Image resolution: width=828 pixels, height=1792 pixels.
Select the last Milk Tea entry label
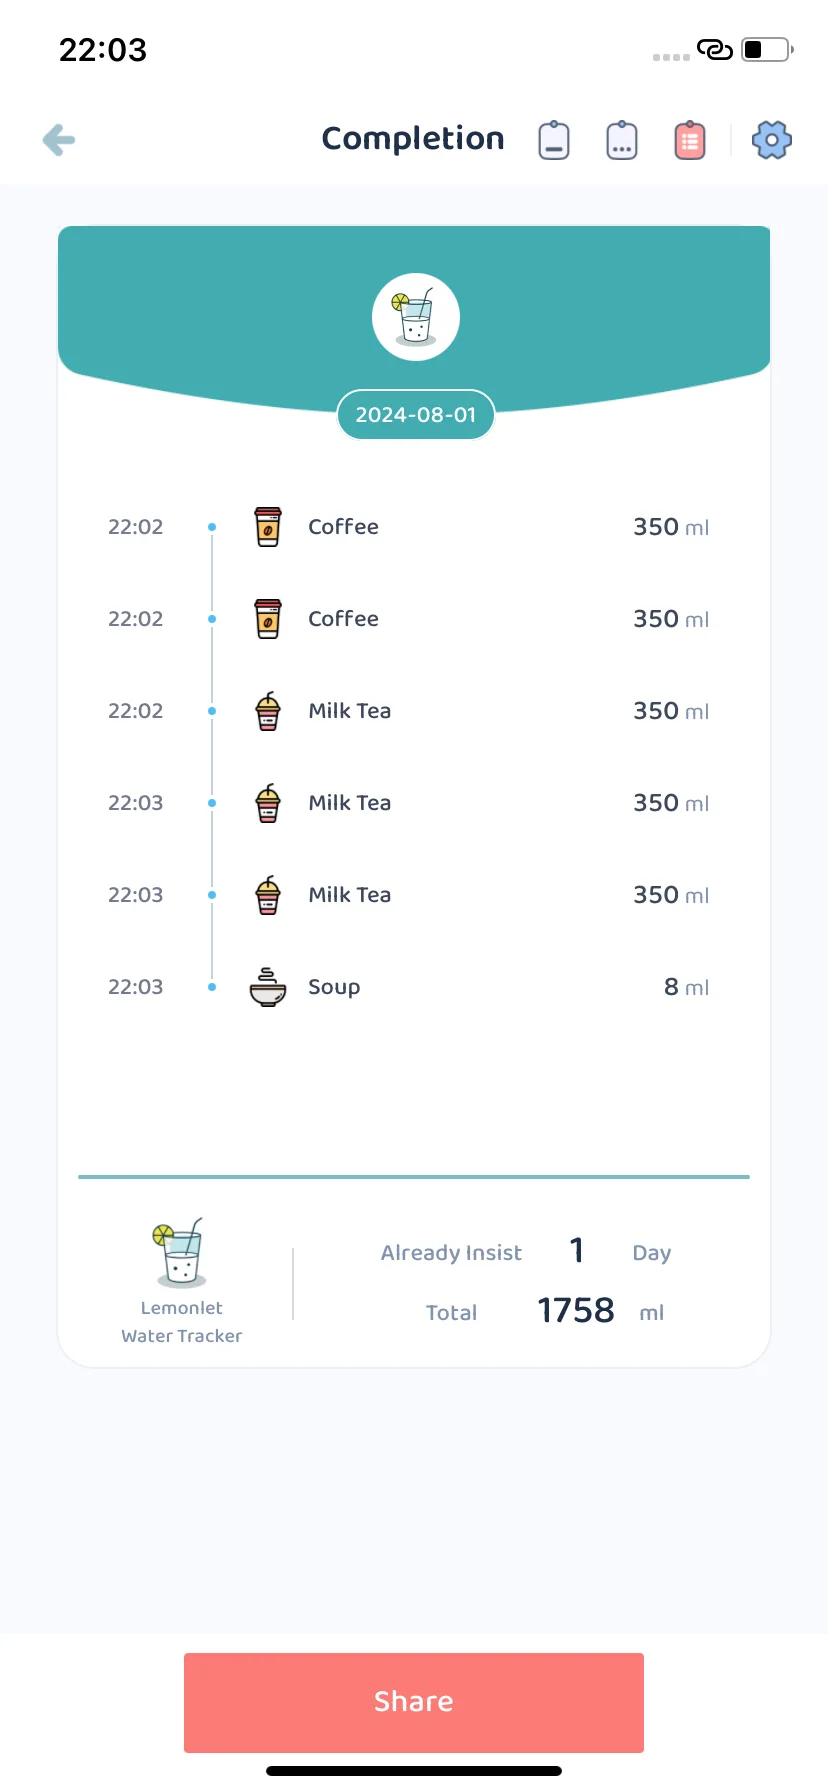pyautogui.click(x=349, y=895)
